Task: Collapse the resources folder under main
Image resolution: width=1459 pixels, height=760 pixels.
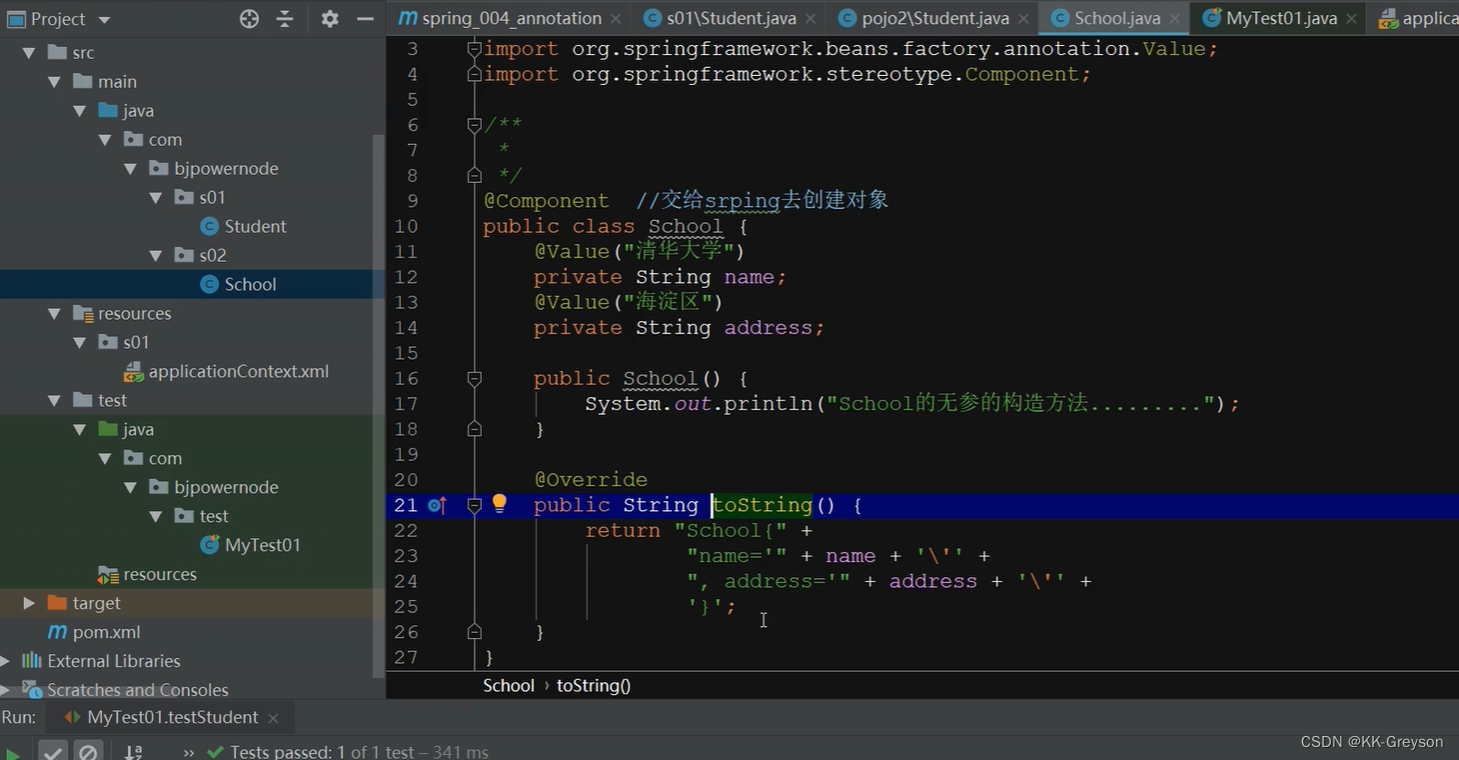Action: pos(55,314)
